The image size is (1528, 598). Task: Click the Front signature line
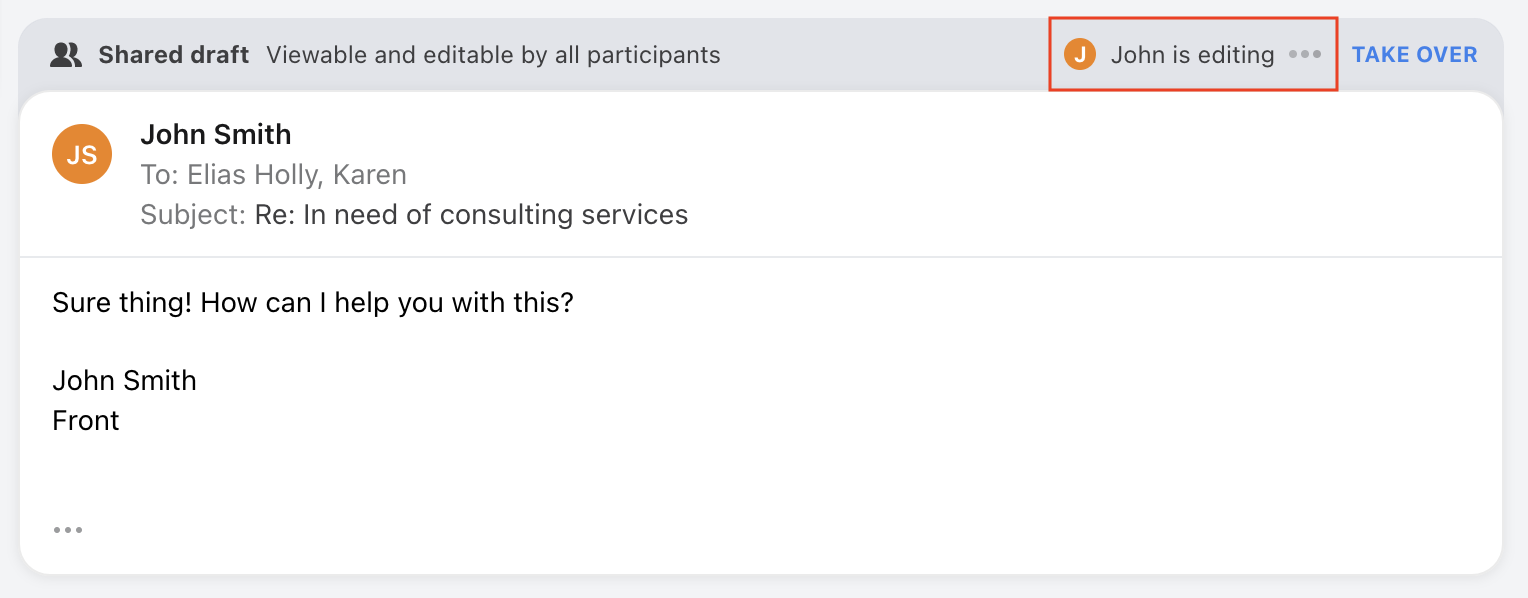point(86,421)
